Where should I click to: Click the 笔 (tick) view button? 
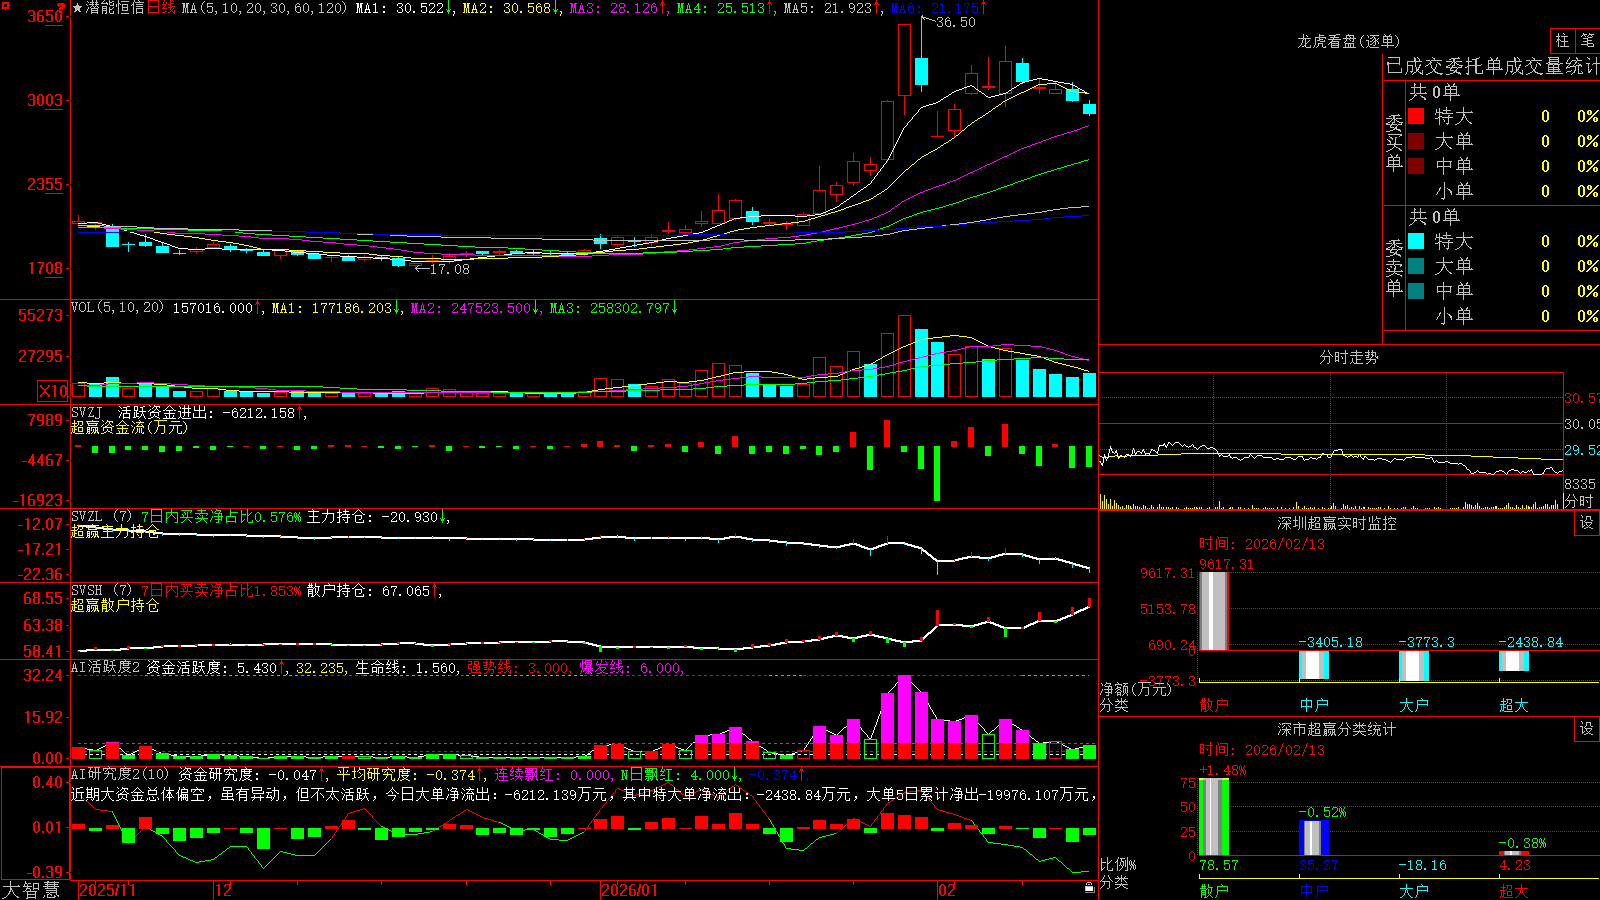[1588, 40]
